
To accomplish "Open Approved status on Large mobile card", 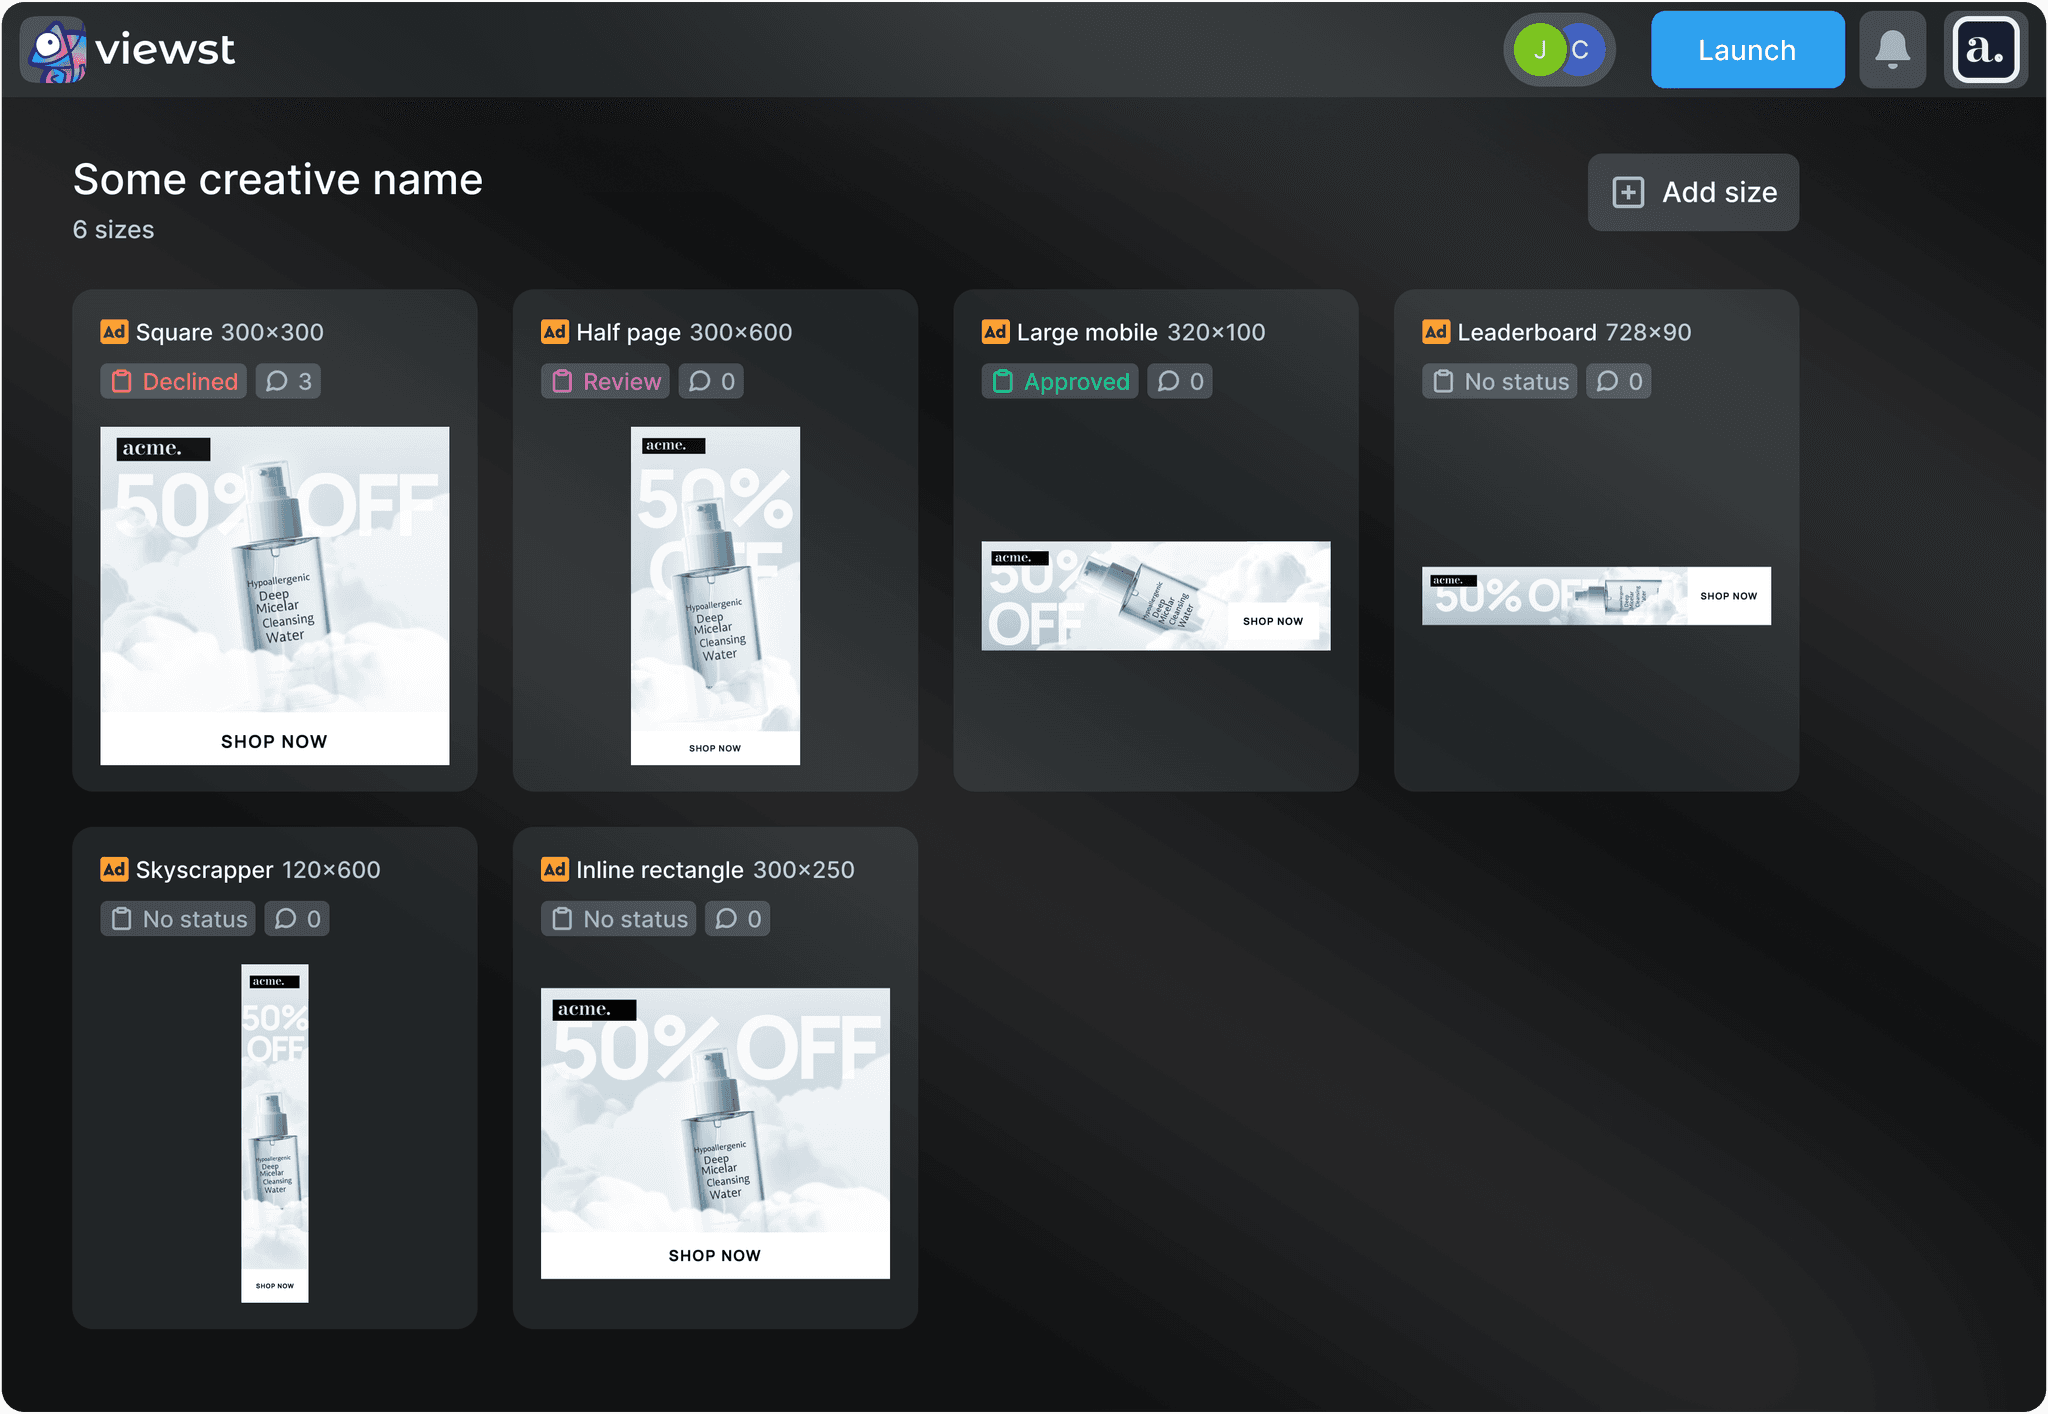I will point(1060,382).
